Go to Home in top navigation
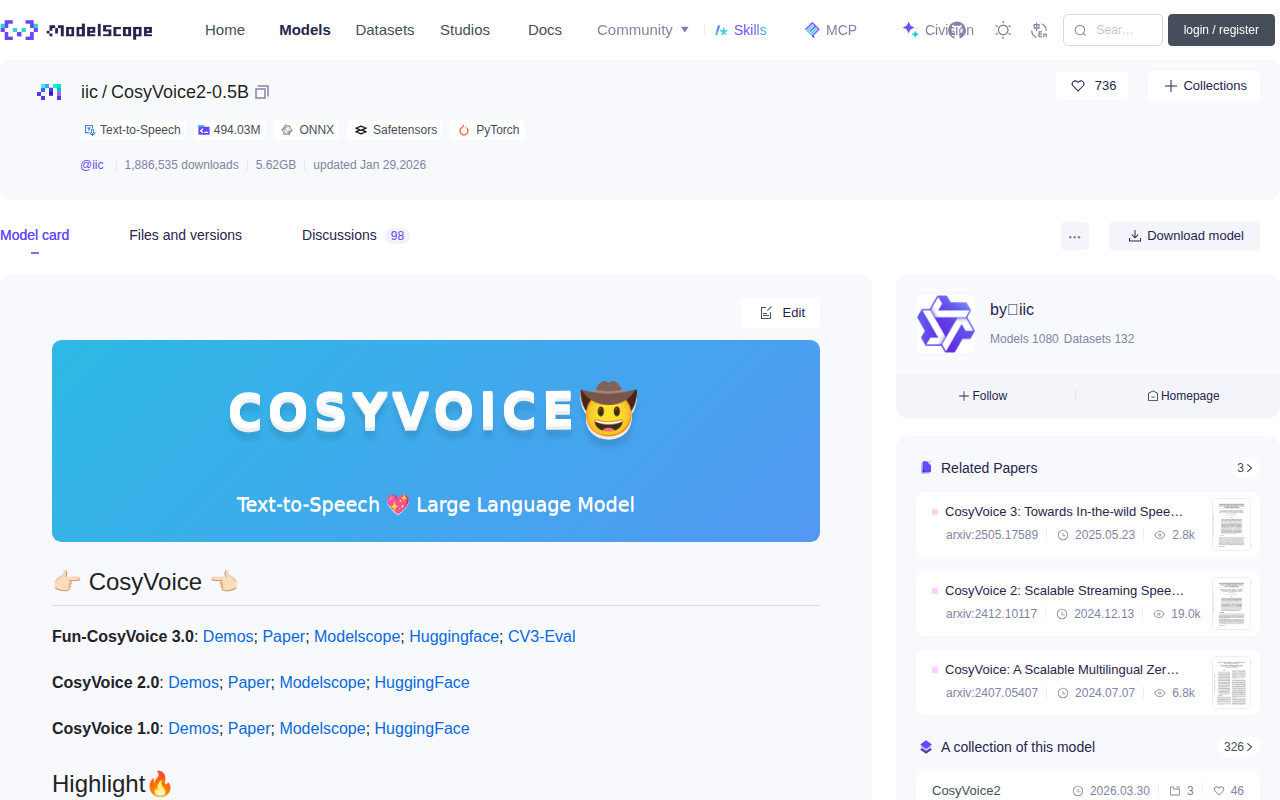This screenshot has height=800, width=1280. (225, 30)
